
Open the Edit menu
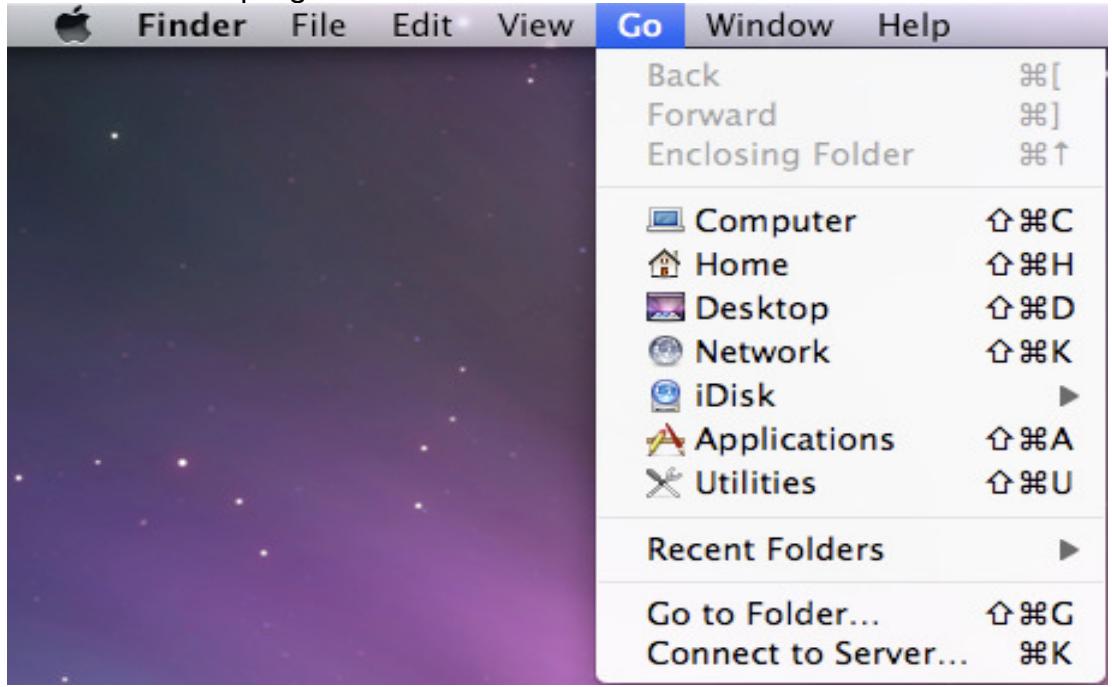point(422,26)
